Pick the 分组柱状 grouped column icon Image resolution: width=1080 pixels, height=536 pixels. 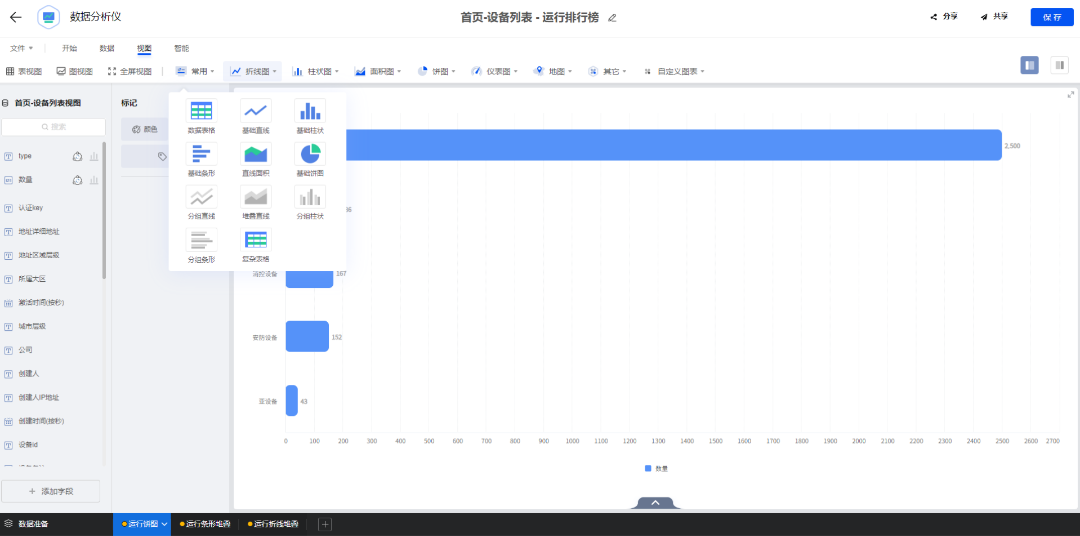[x=310, y=196]
